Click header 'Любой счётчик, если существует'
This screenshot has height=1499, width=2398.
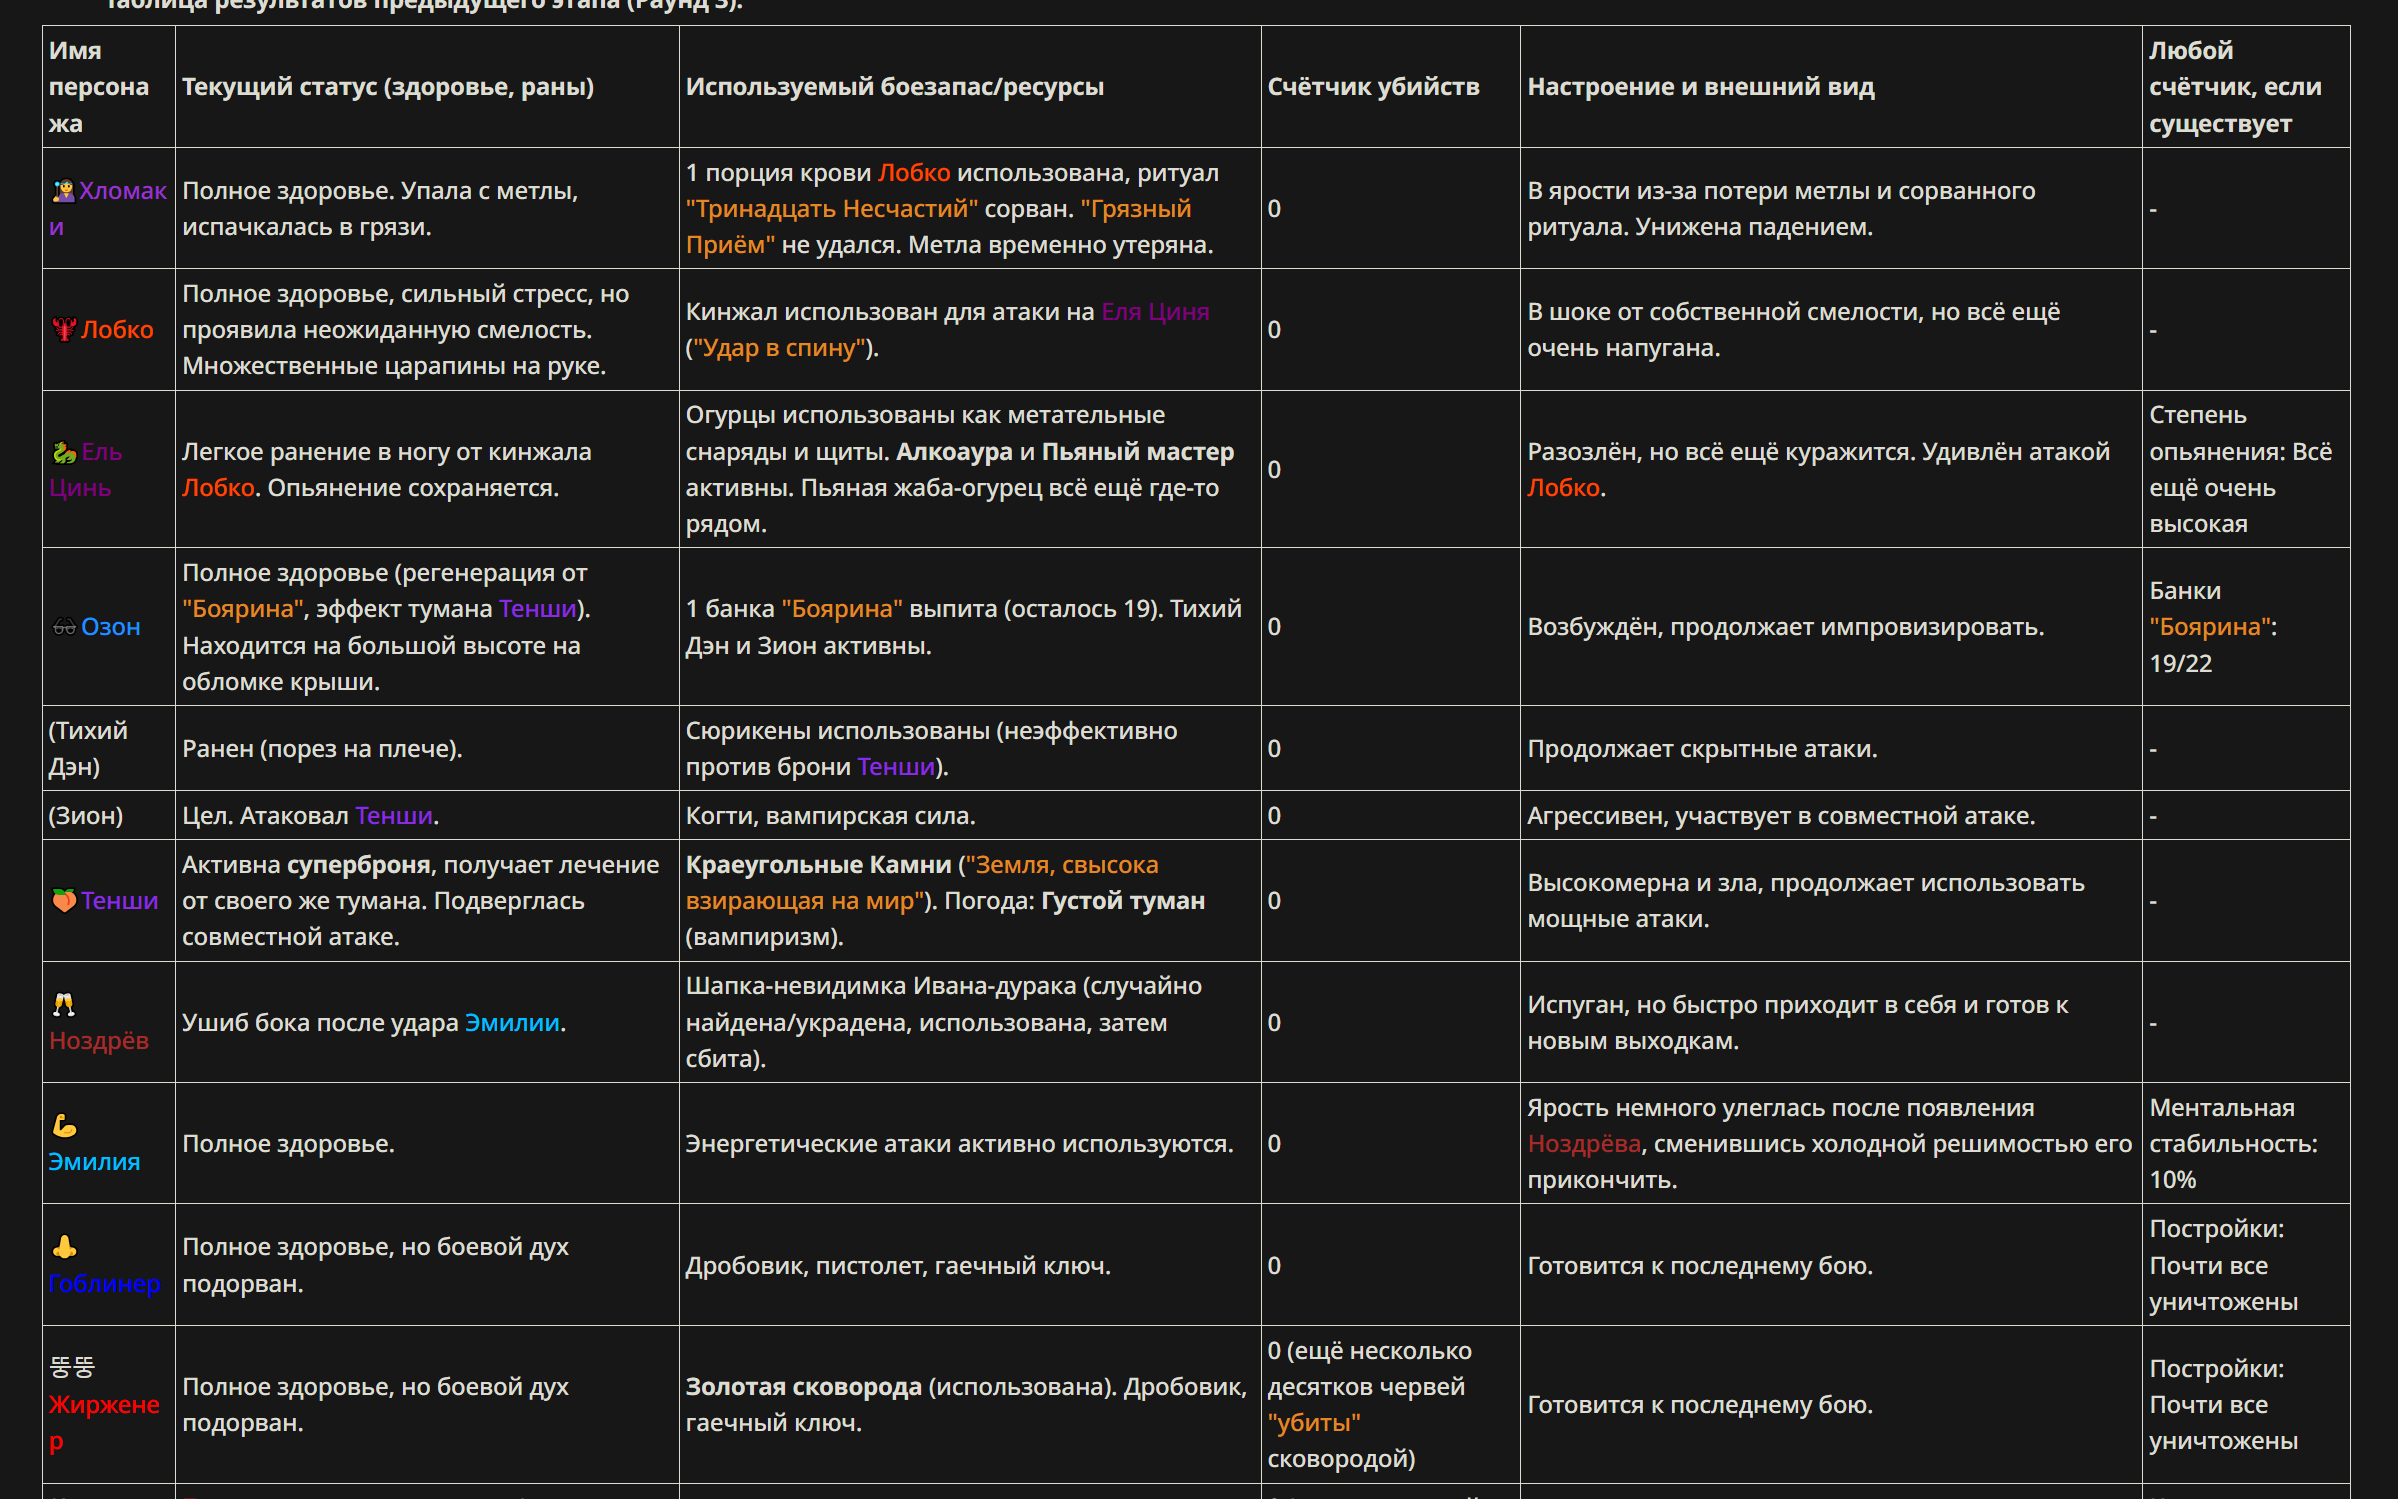click(x=2246, y=87)
